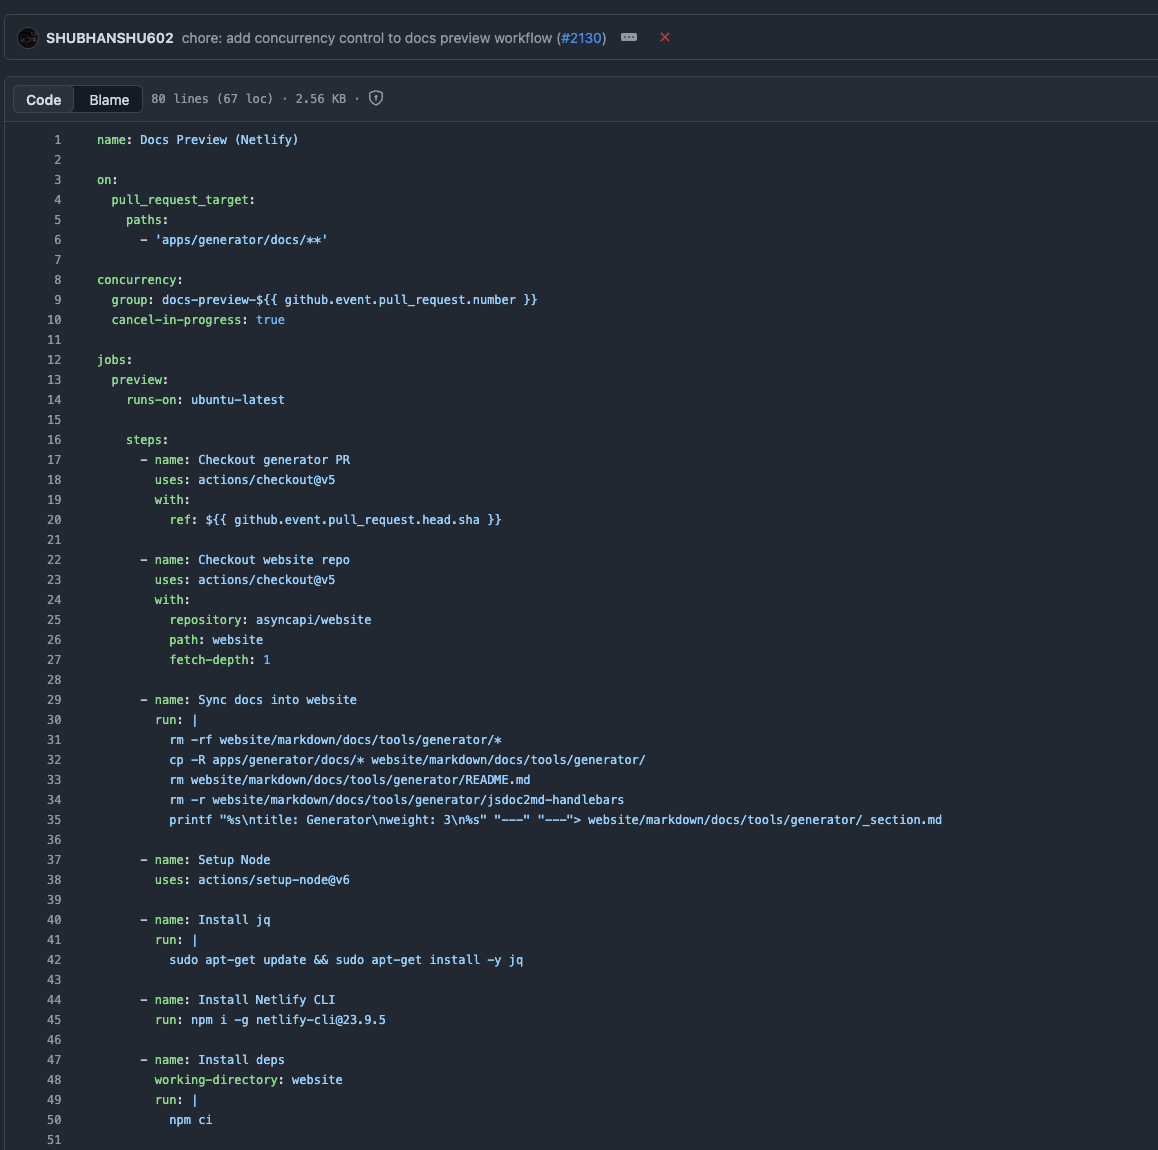This screenshot has width=1158, height=1150.
Task: Click line number 35
Action: pos(54,820)
